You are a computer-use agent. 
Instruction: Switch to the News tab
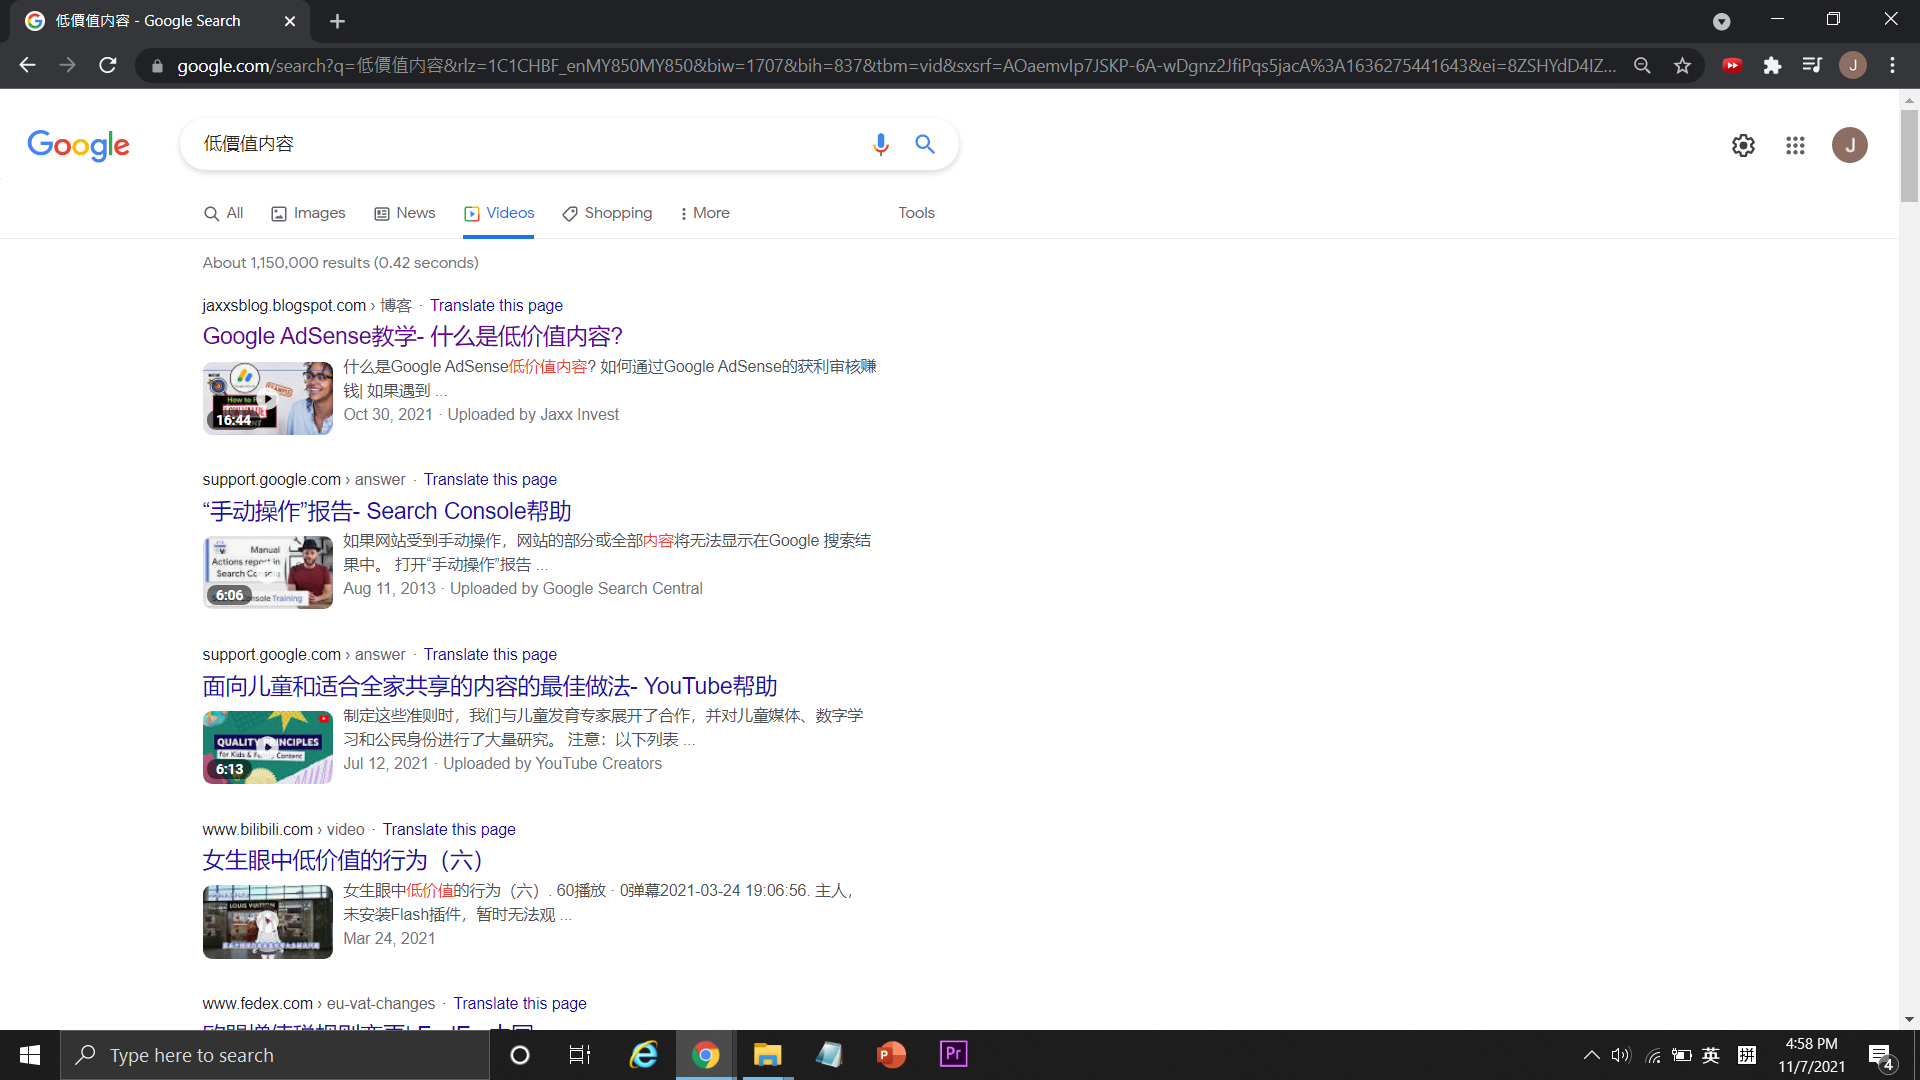[404, 213]
